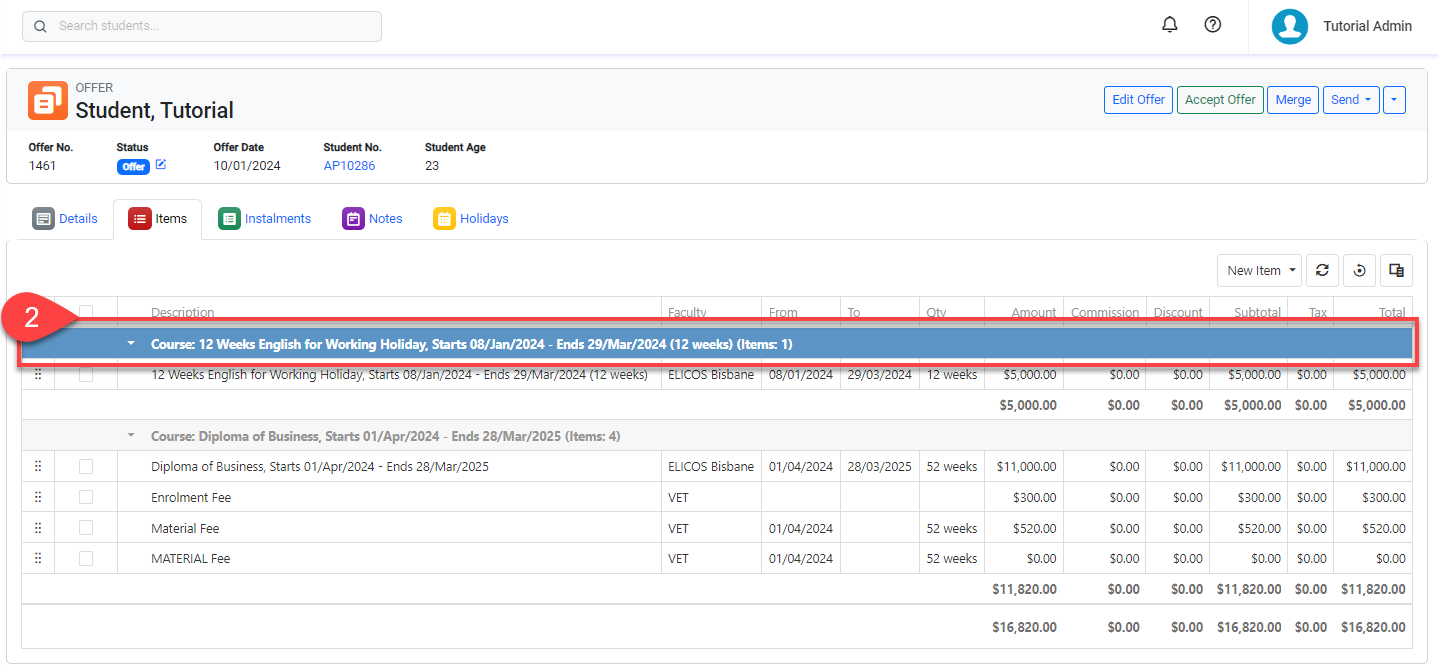Refresh the items list with sync icon
Image resolution: width=1438 pixels, height=672 pixels.
click(x=1322, y=270)
